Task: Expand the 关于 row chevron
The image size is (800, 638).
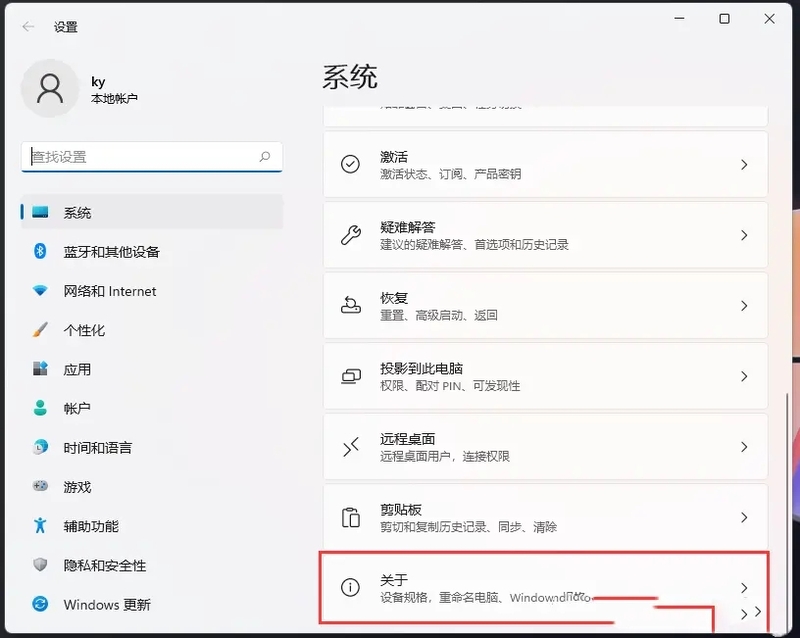Action: pos(744,586)
